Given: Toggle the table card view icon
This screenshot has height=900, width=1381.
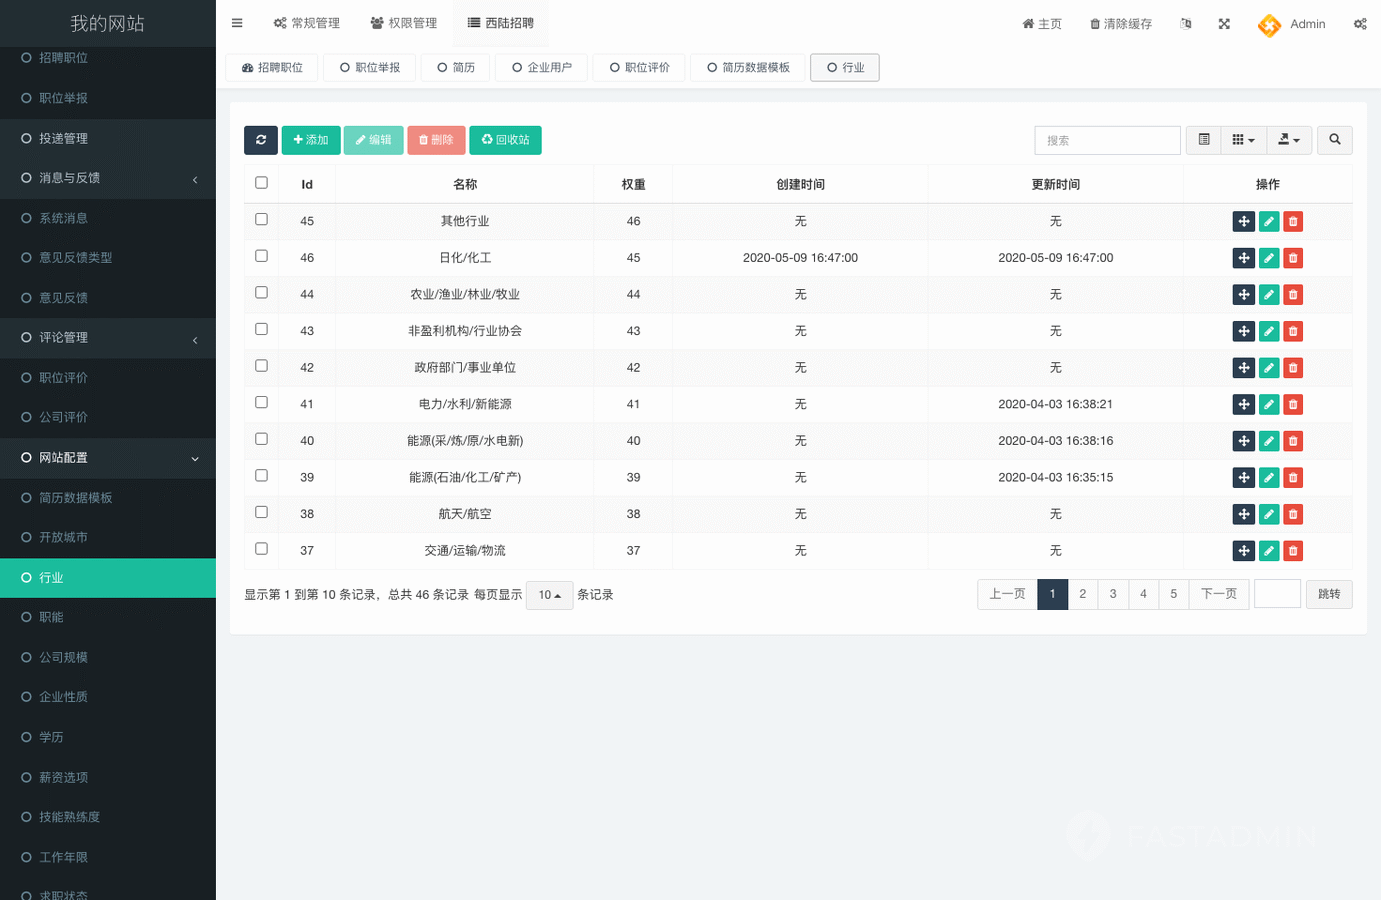Looking at the screenshot, I should 1204,140.
